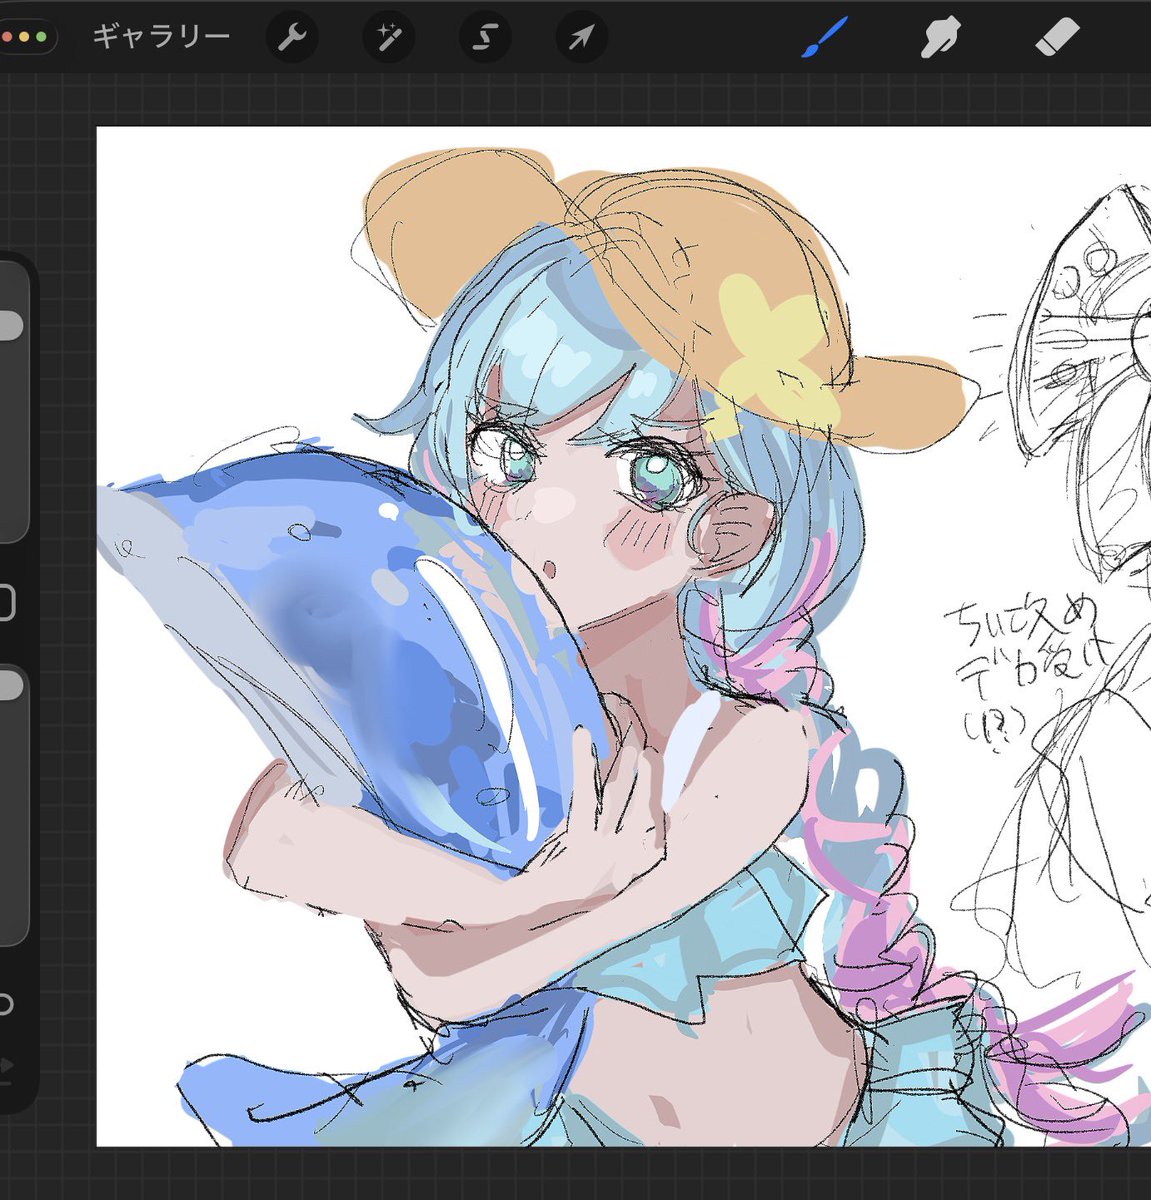Viewport: 1151px width, 1200px height.
Task: Select the Brush paint tool
Action: click(825, 38)
